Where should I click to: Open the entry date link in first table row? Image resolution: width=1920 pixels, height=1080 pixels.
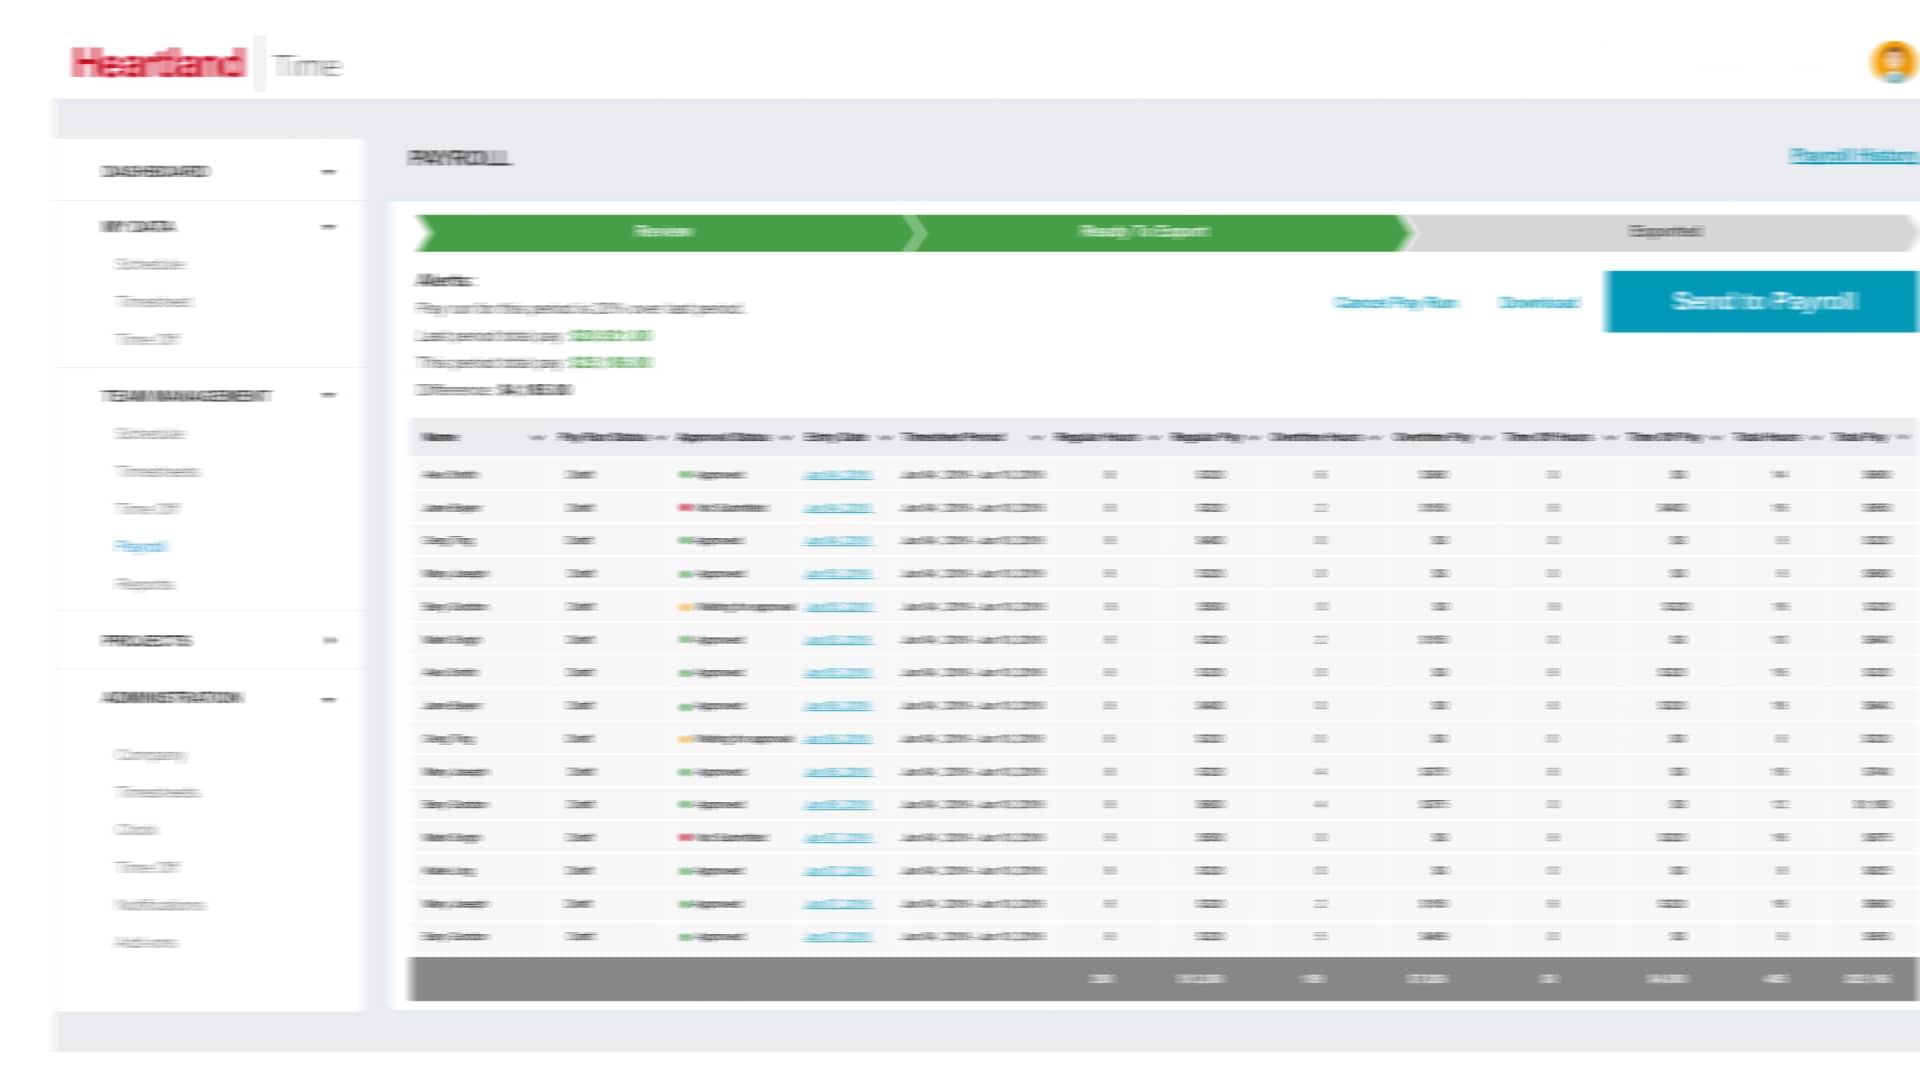click(x=838, y=475)
